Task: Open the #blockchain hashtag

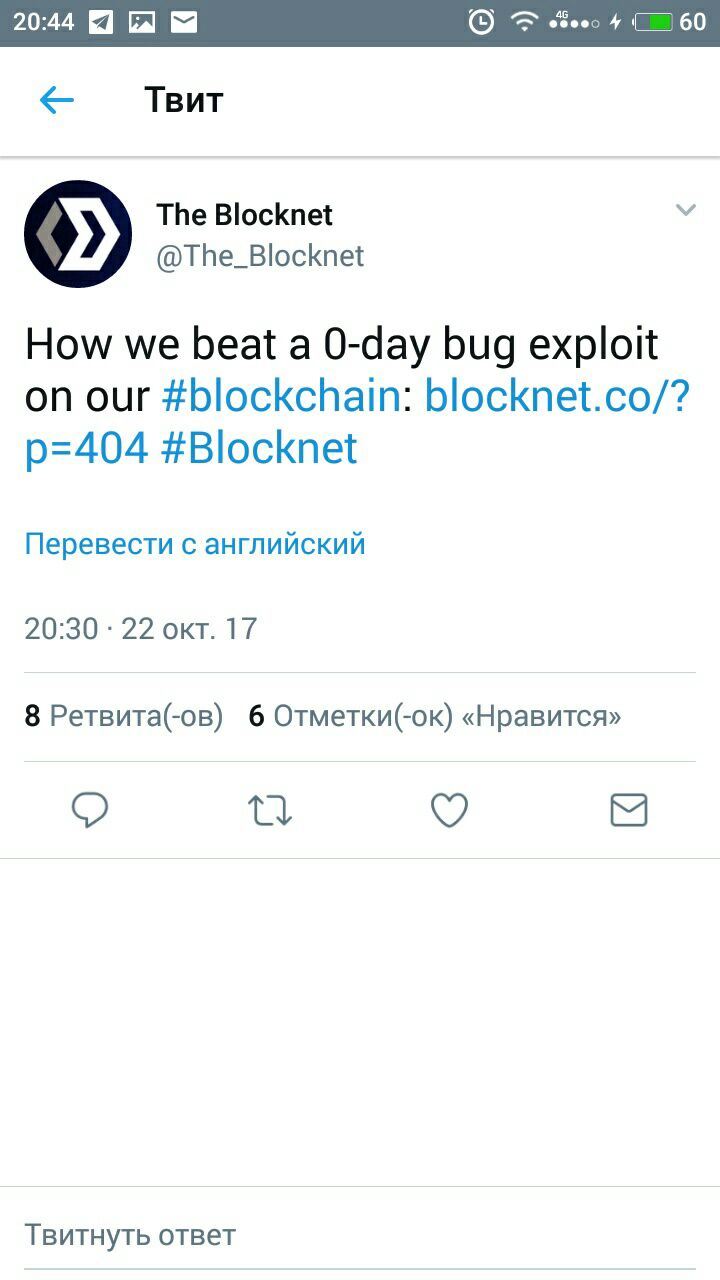Action: click(x=281, y=397)
